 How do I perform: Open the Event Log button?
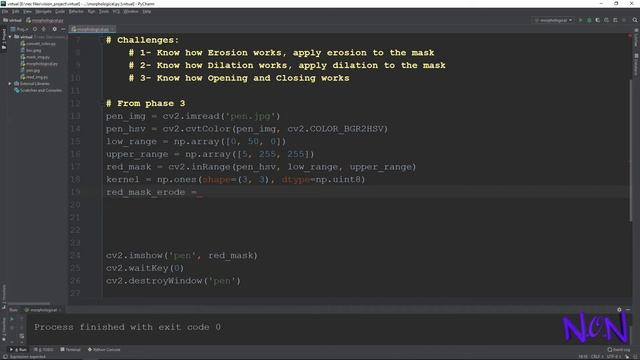pos(618,349)
